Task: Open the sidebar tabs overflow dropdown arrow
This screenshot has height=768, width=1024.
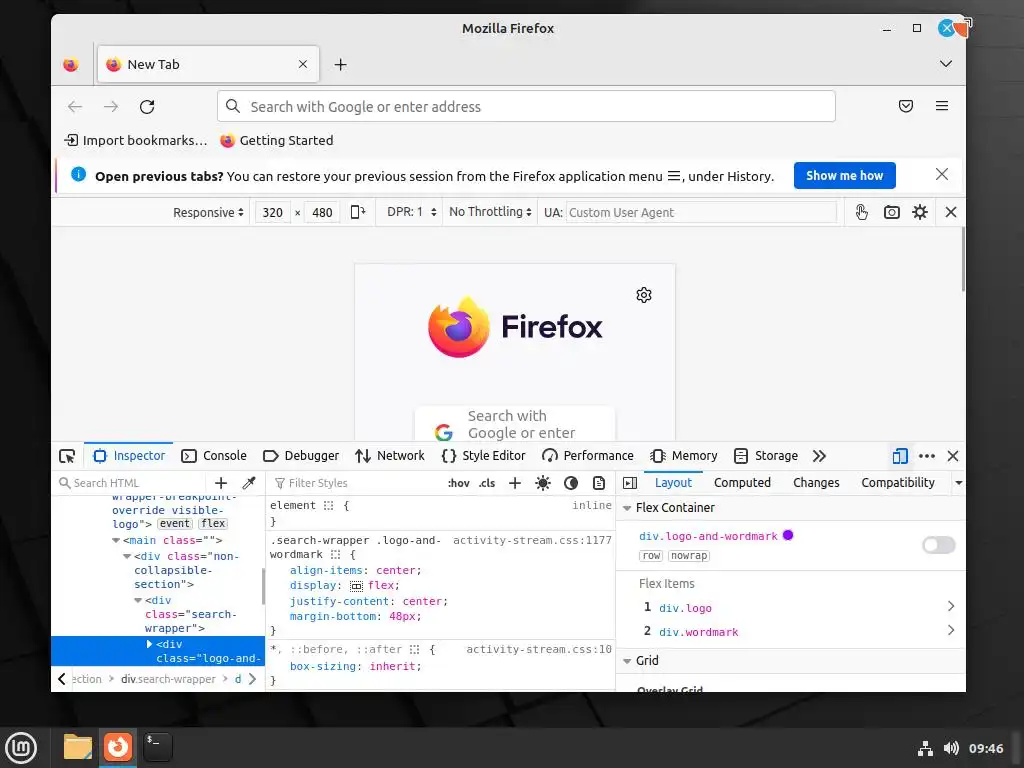Action: pyautogui.click(x=958, y=483)
